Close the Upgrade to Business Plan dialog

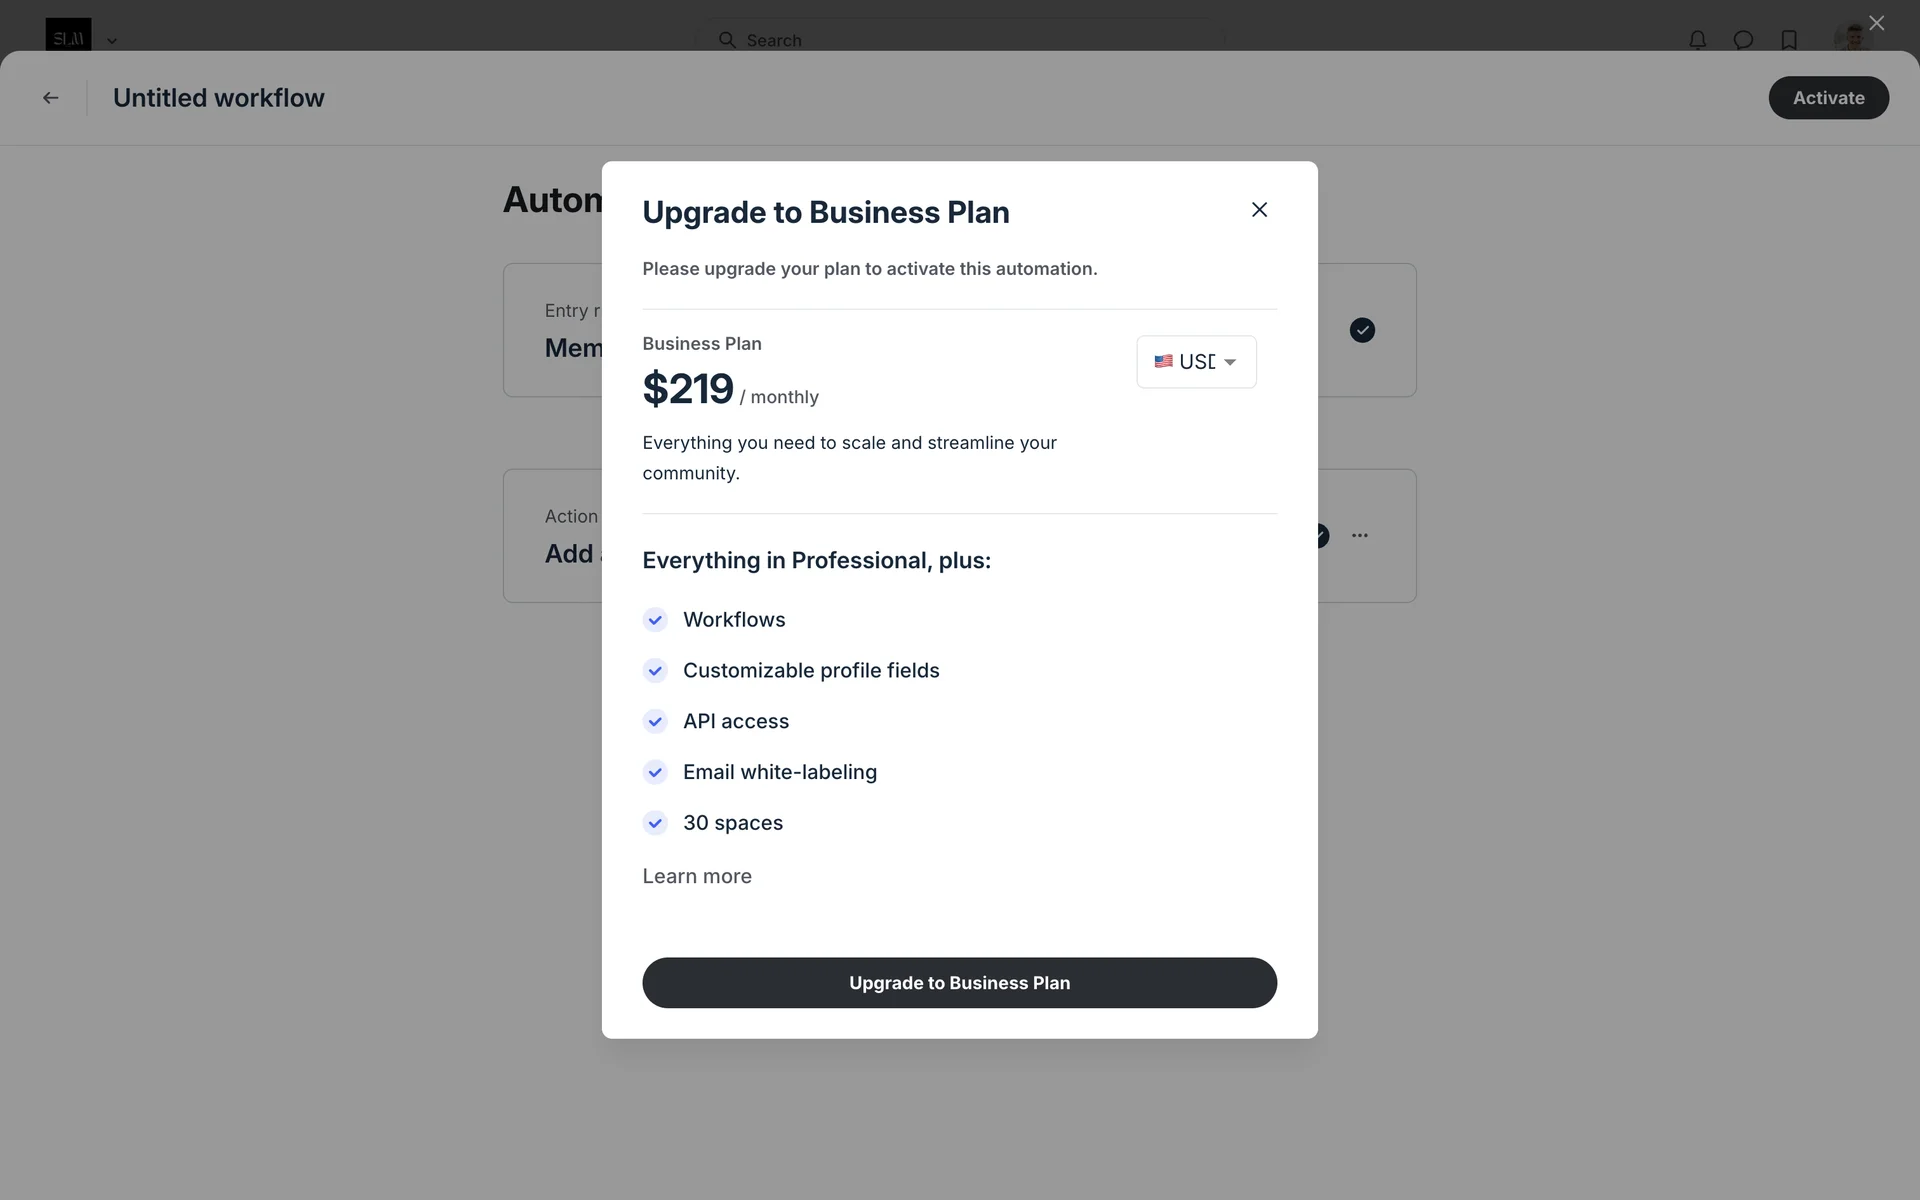[x=1259, y=210]
